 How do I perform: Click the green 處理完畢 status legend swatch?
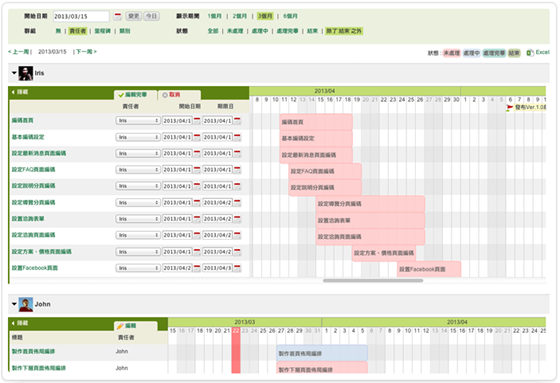[494, 53]
